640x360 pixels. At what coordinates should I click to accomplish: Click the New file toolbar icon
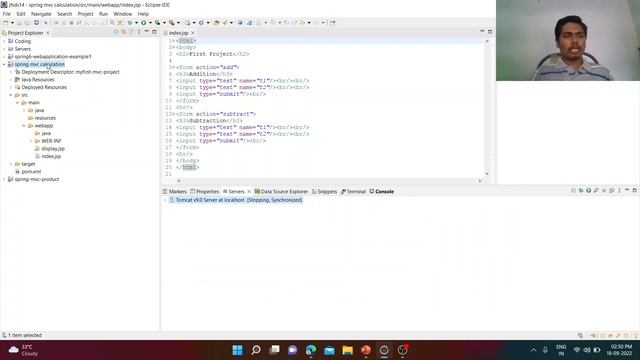coord(5,23)
